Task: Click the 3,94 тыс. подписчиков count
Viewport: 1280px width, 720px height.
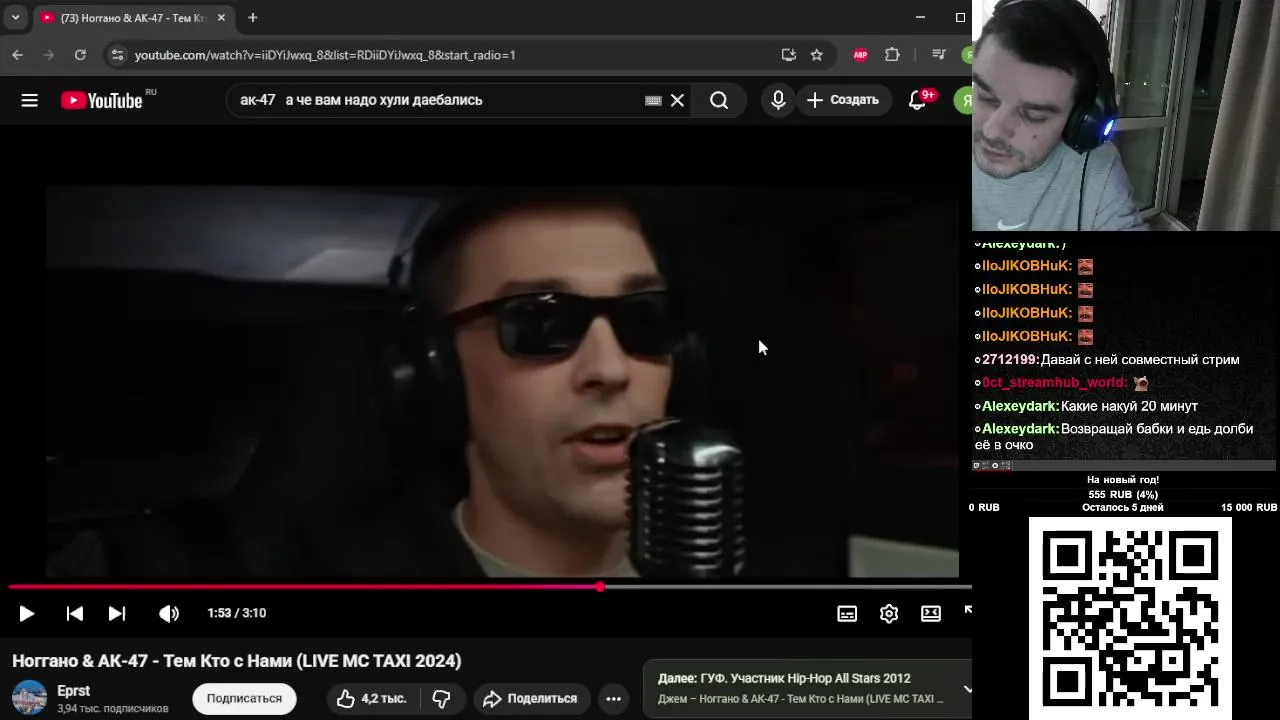Action: pyautogui.click(x=113, y=709)
